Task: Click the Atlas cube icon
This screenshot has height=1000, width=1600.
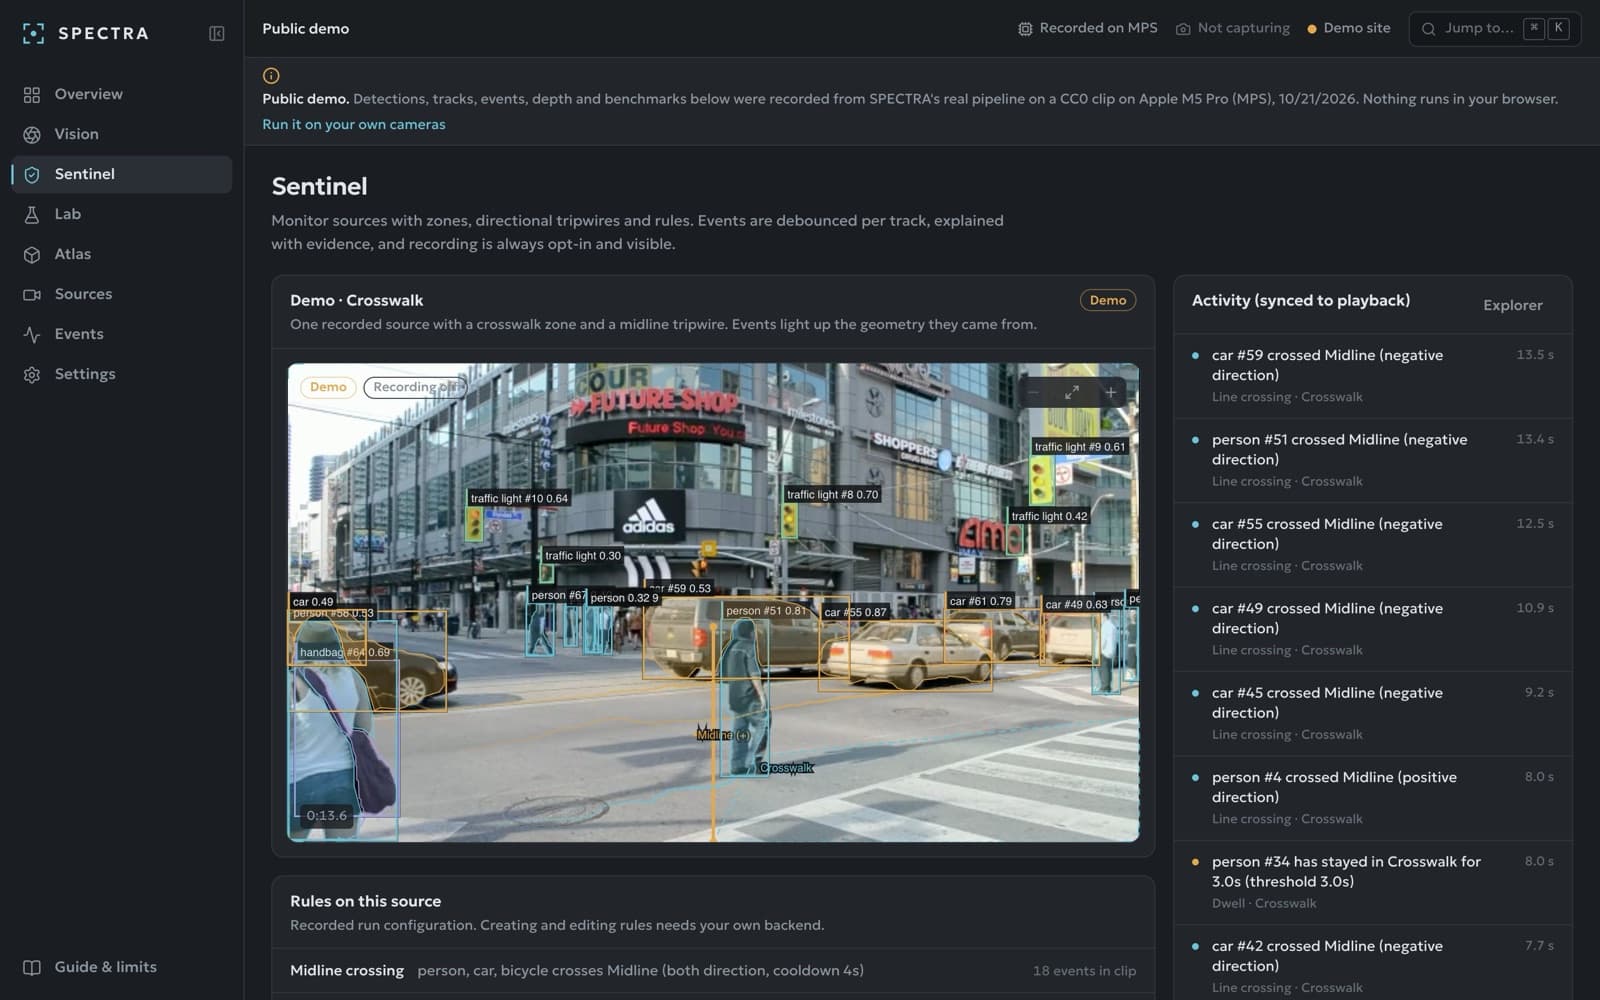Action: [32, 254]
